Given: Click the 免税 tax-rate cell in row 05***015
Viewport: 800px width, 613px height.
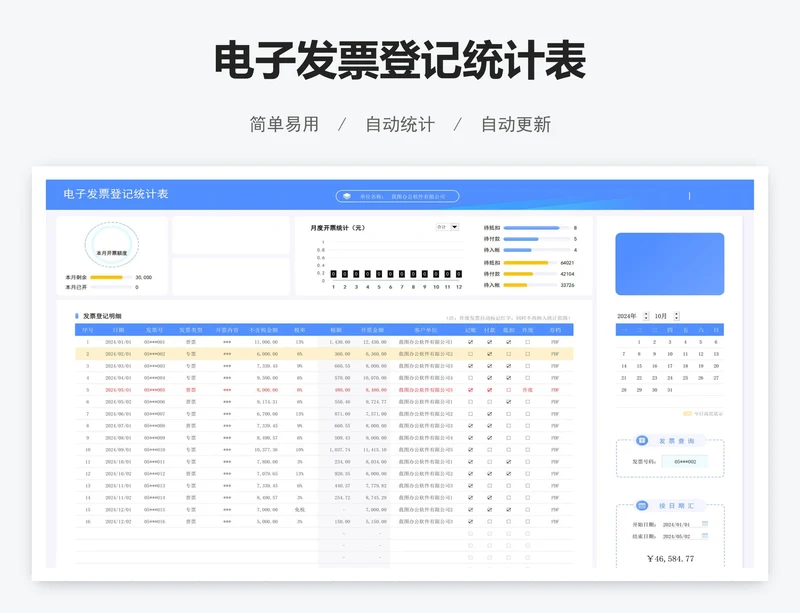Looking at the screenshot, I should pyautogui.click(x=299, y=509).
